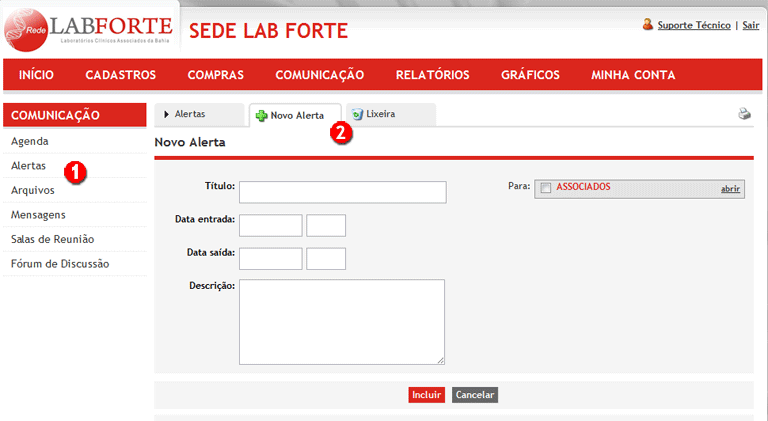768x421 pixels.
Task: Switch to the Lixeira tab
Action: (380, 115)
